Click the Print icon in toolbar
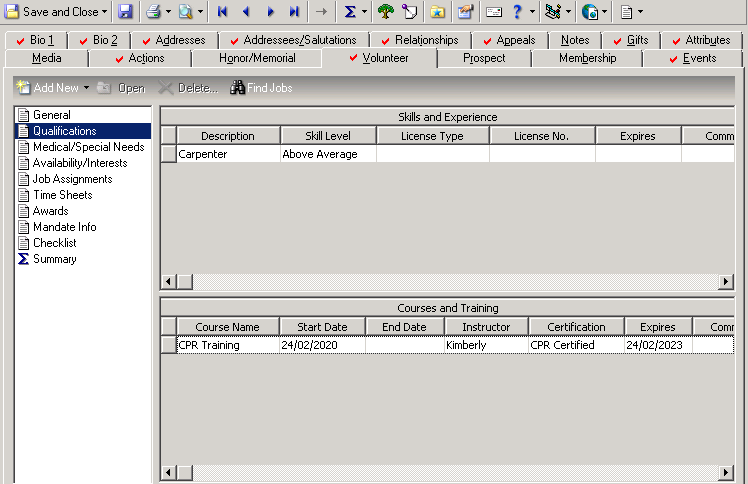This screenshot has width=748, height=484. click(x=153, y=11)
